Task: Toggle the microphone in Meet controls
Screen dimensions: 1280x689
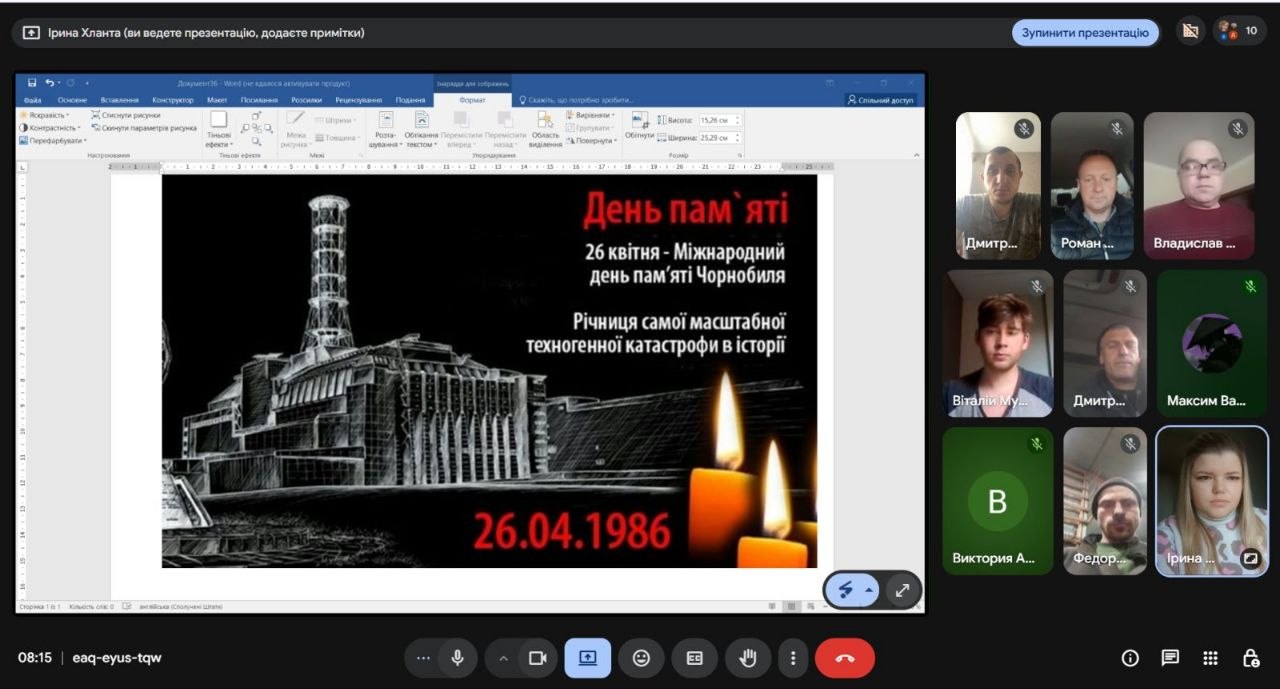Action: (x=457, y=658)
